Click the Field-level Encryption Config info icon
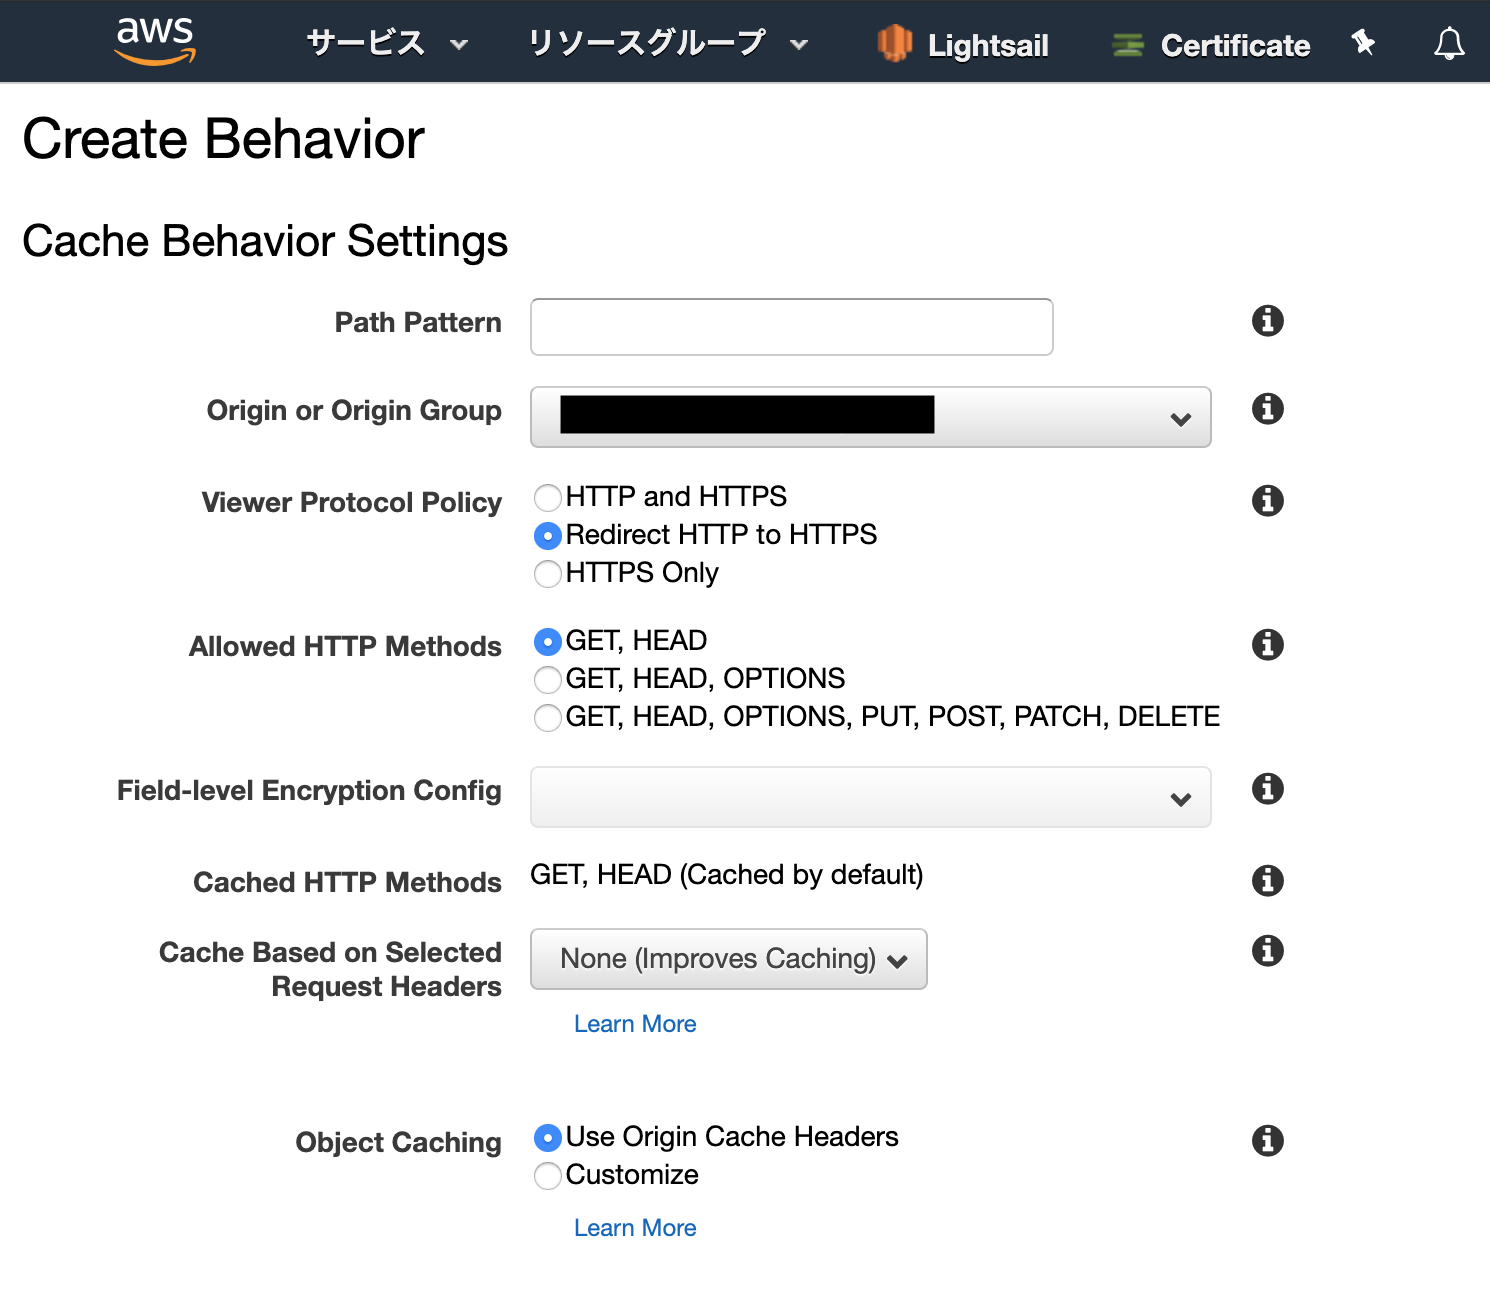This screenshot has width=1490, height=1310. [x=1267, y=789]
